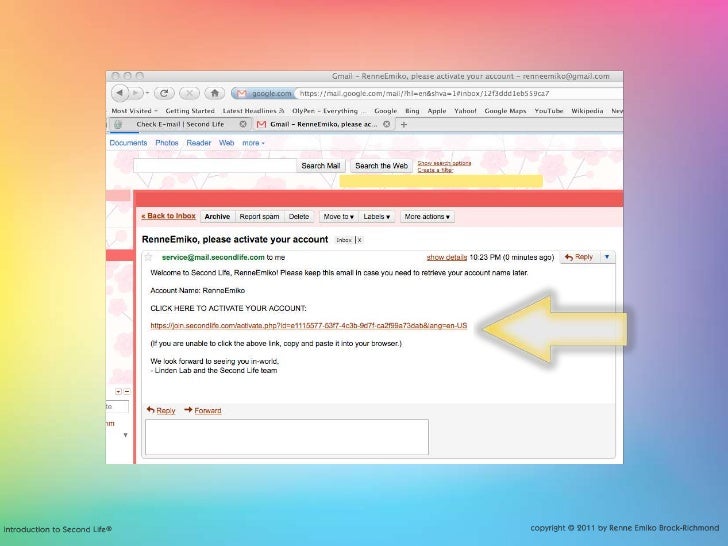Viewport: 728px width, 546px height.
Task: Click Forward link below the message
Action: pyautogui.click(x=208, y=410)
